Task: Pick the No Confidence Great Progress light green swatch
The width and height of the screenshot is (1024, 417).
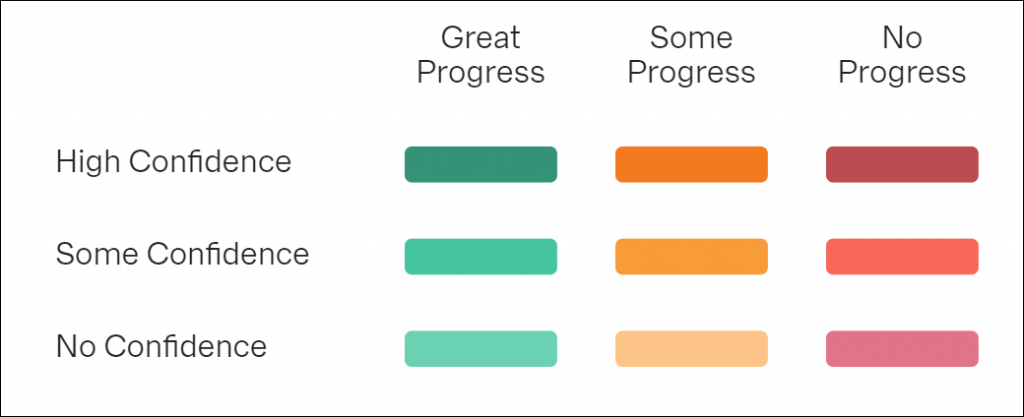Action: pyautogui.click(x=481, y=348)
